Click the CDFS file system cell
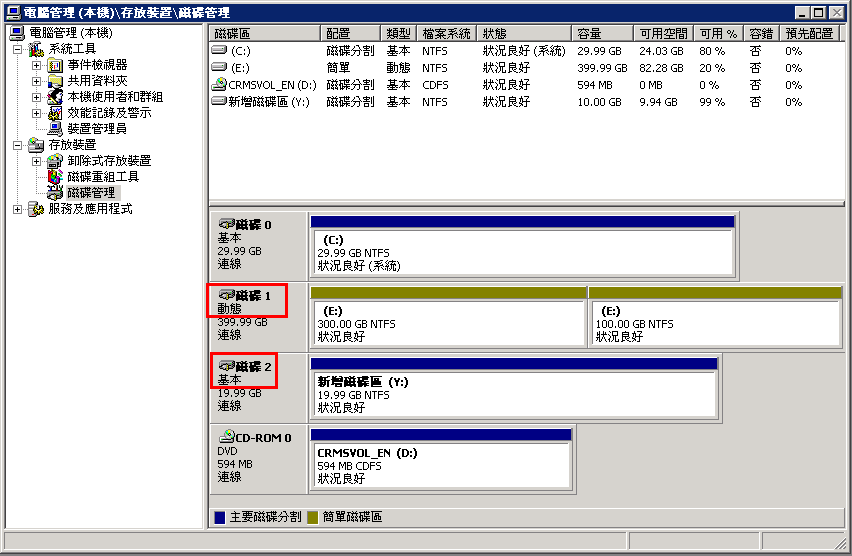 [435, 85]
